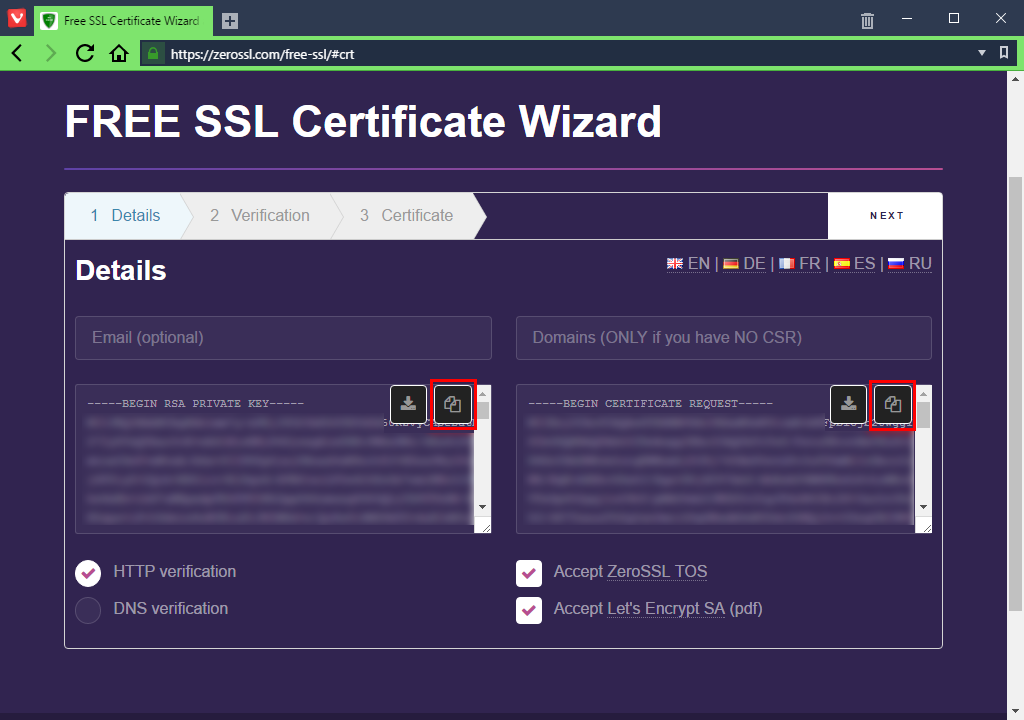Viewport: 1024px width, 720px height.
Task: Select the Free SSL Certificate Wizard browser tab
Action: [x=123, y=21]
